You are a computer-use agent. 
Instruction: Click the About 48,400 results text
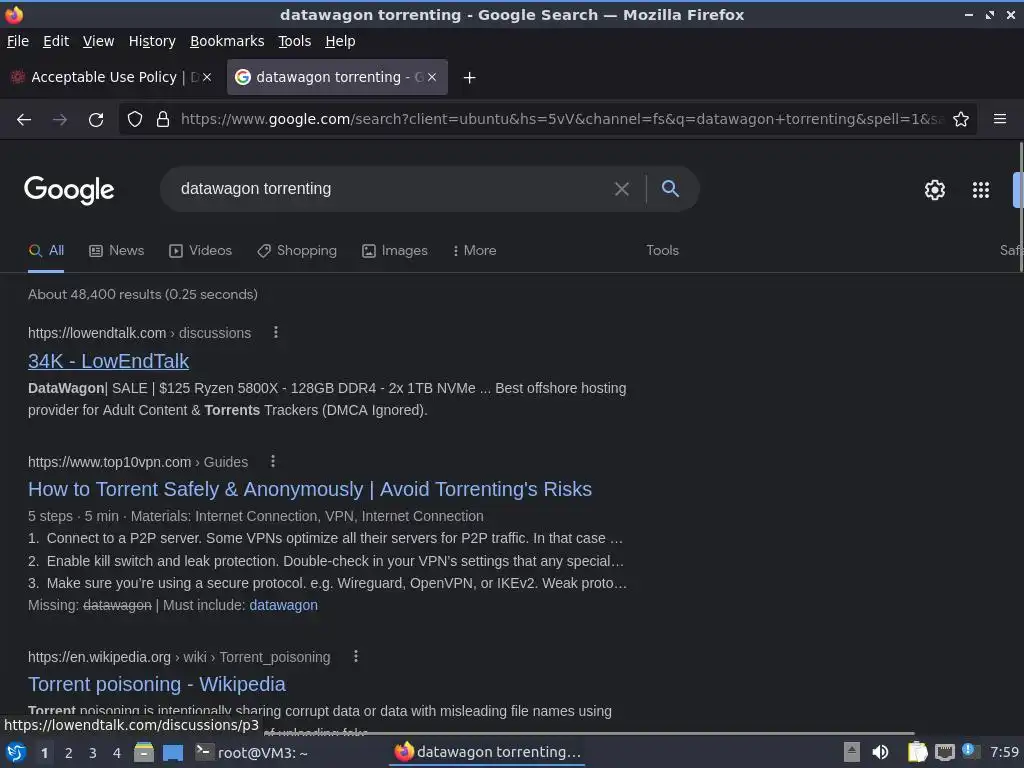142,295
